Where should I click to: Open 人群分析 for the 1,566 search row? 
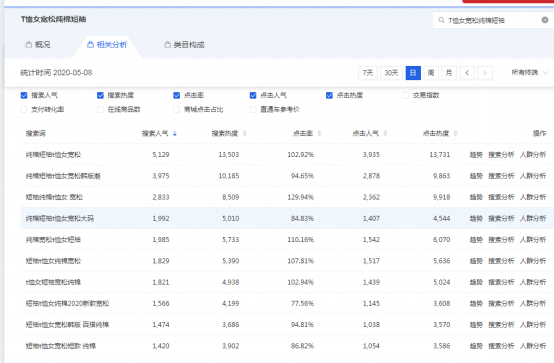click(533, 303)
